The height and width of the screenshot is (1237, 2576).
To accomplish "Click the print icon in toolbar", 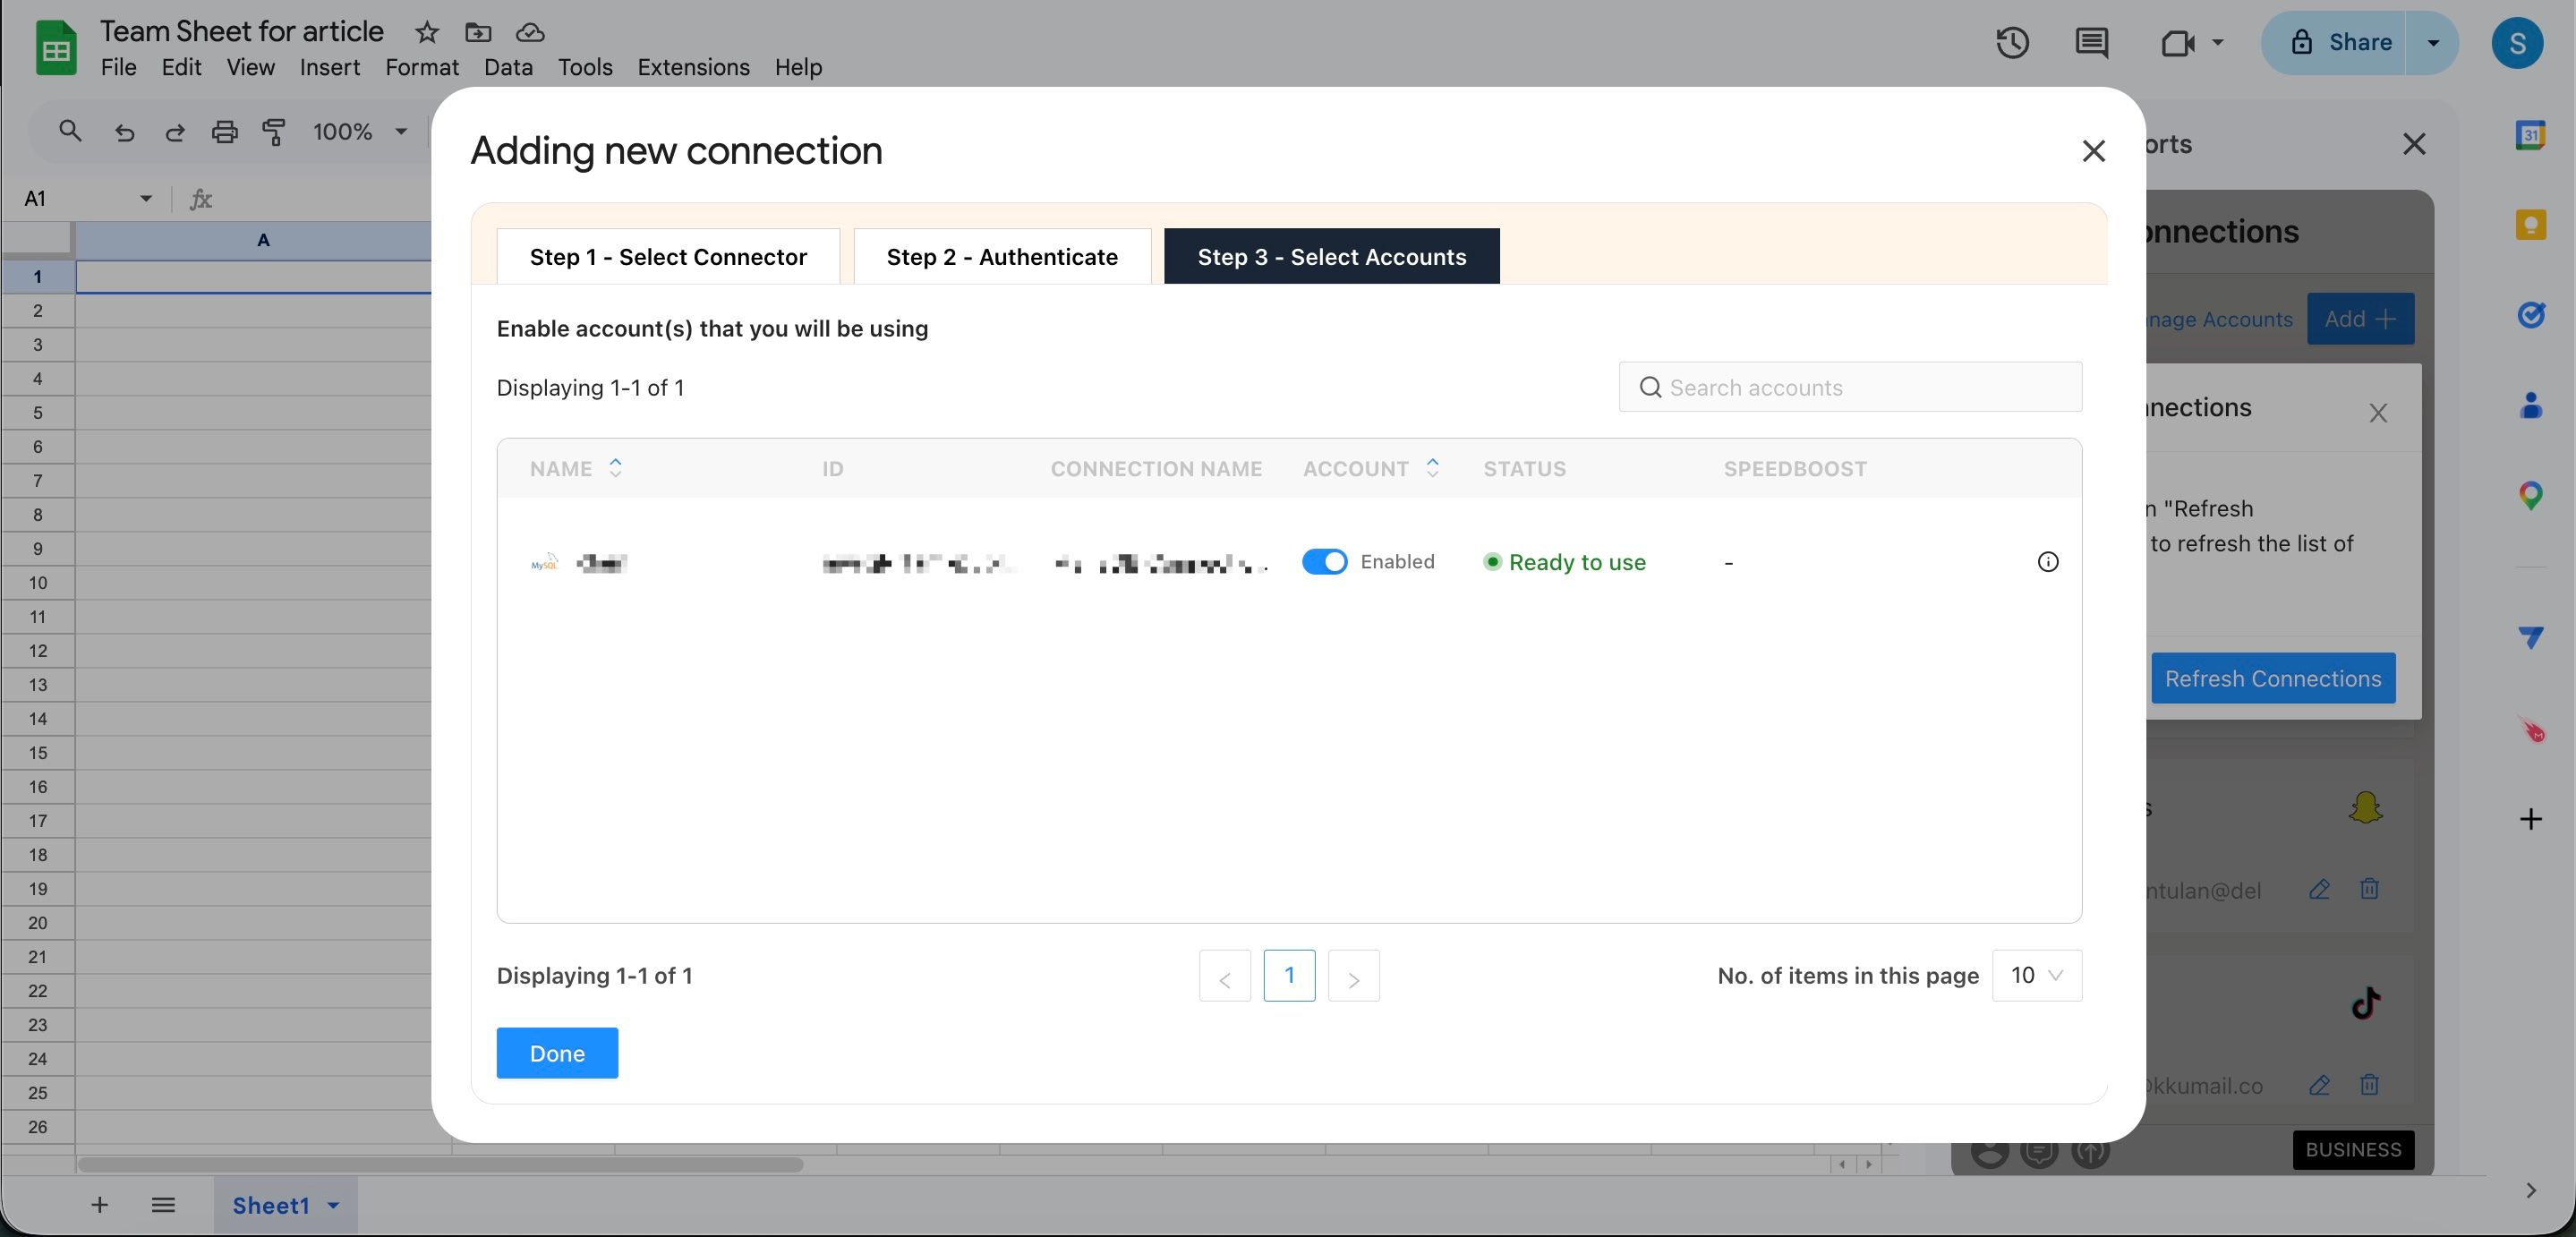I will [x=224, y=131].
